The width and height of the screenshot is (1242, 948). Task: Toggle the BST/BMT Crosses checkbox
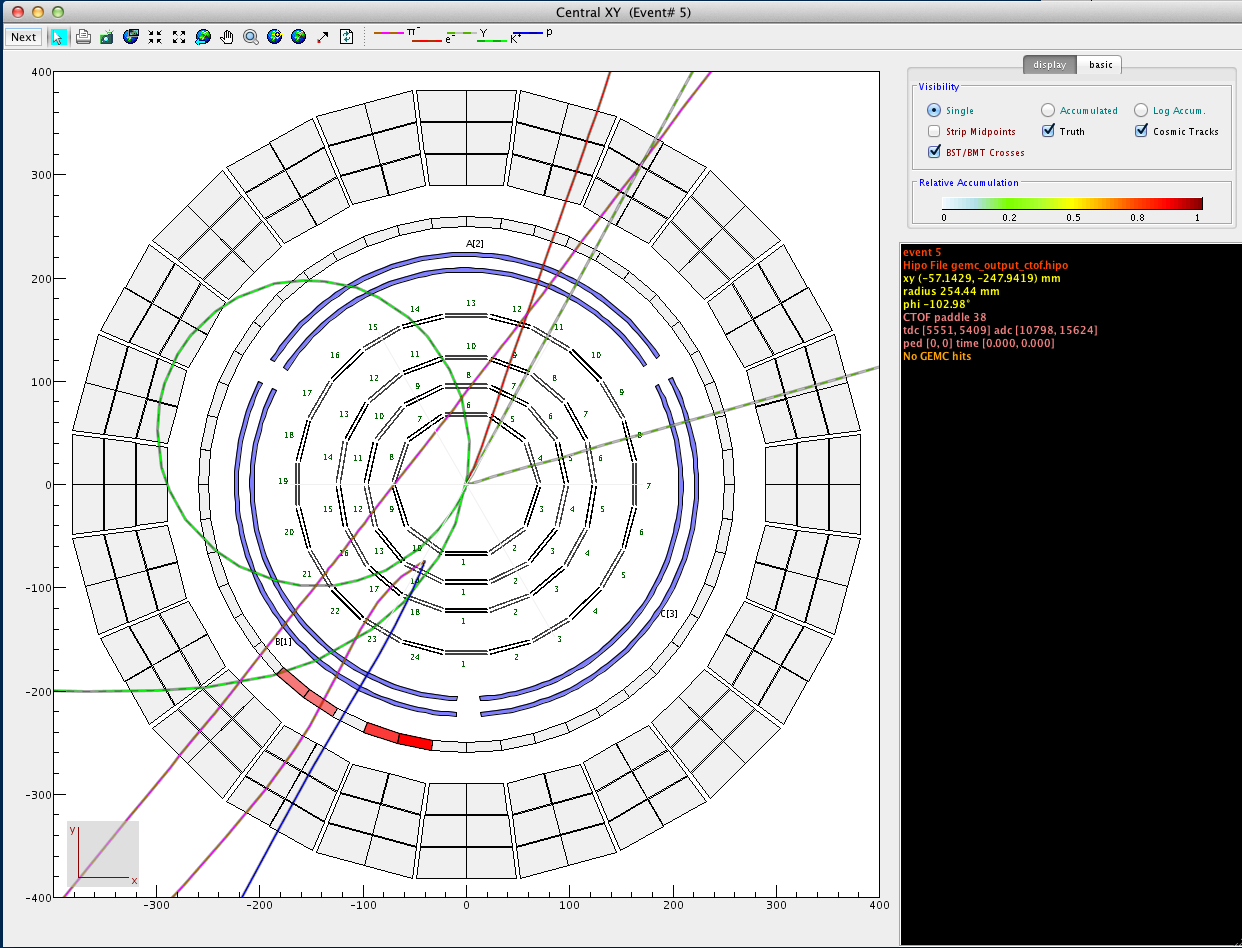[934, 152]
